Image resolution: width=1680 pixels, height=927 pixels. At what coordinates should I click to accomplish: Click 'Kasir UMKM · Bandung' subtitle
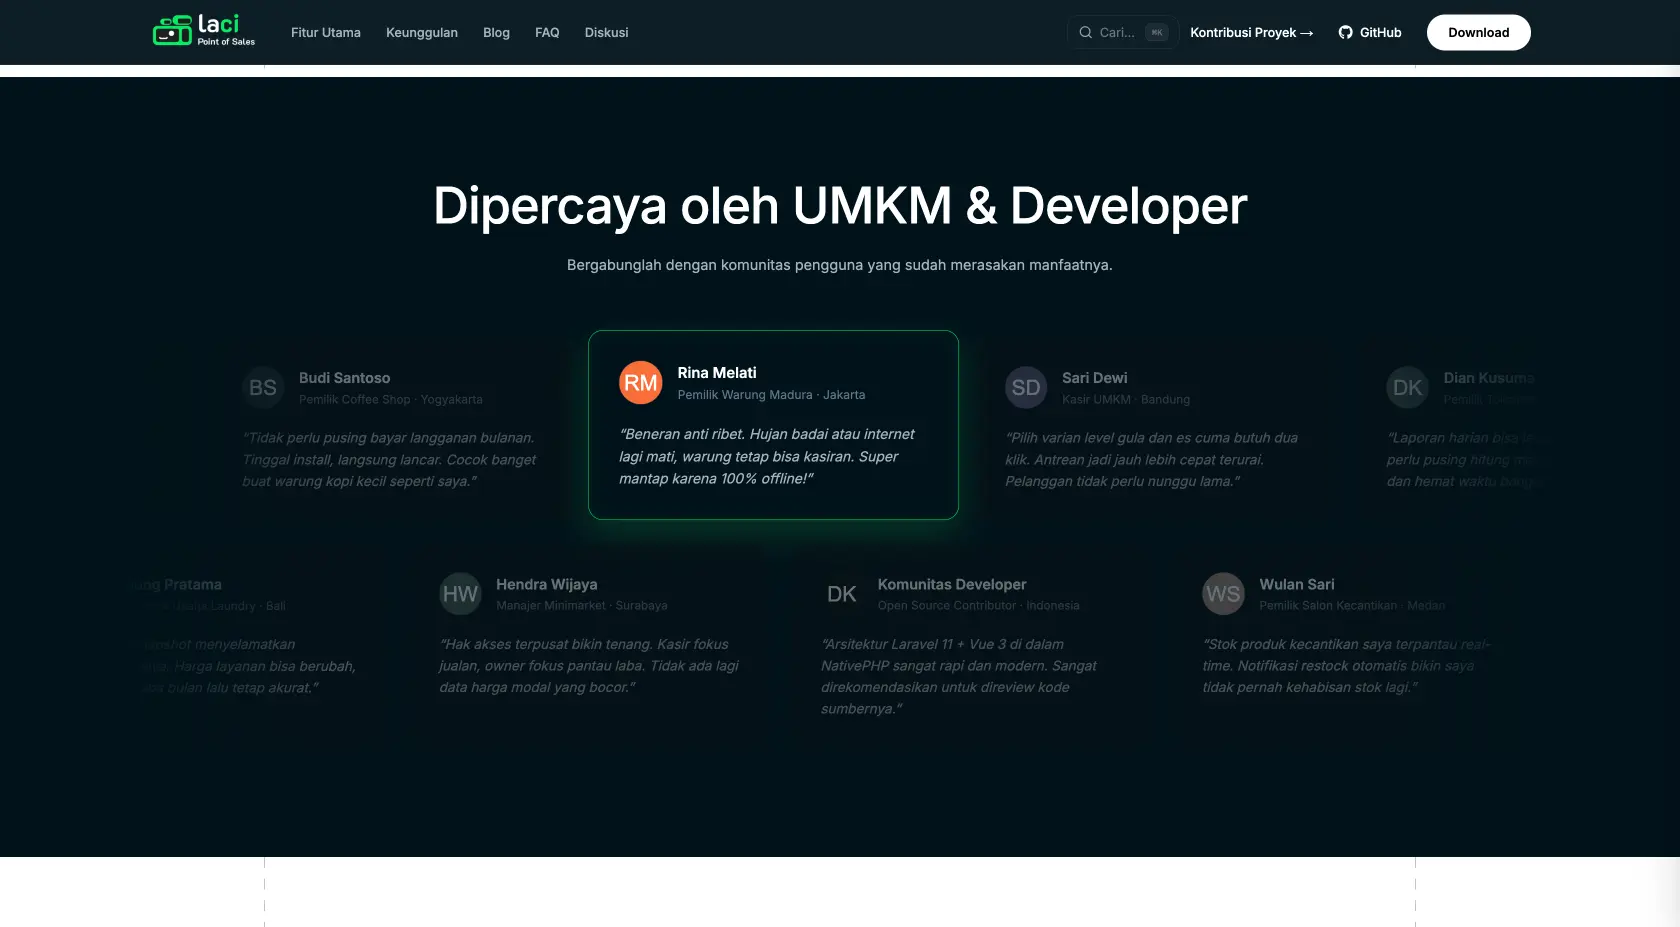[1126, 399]
